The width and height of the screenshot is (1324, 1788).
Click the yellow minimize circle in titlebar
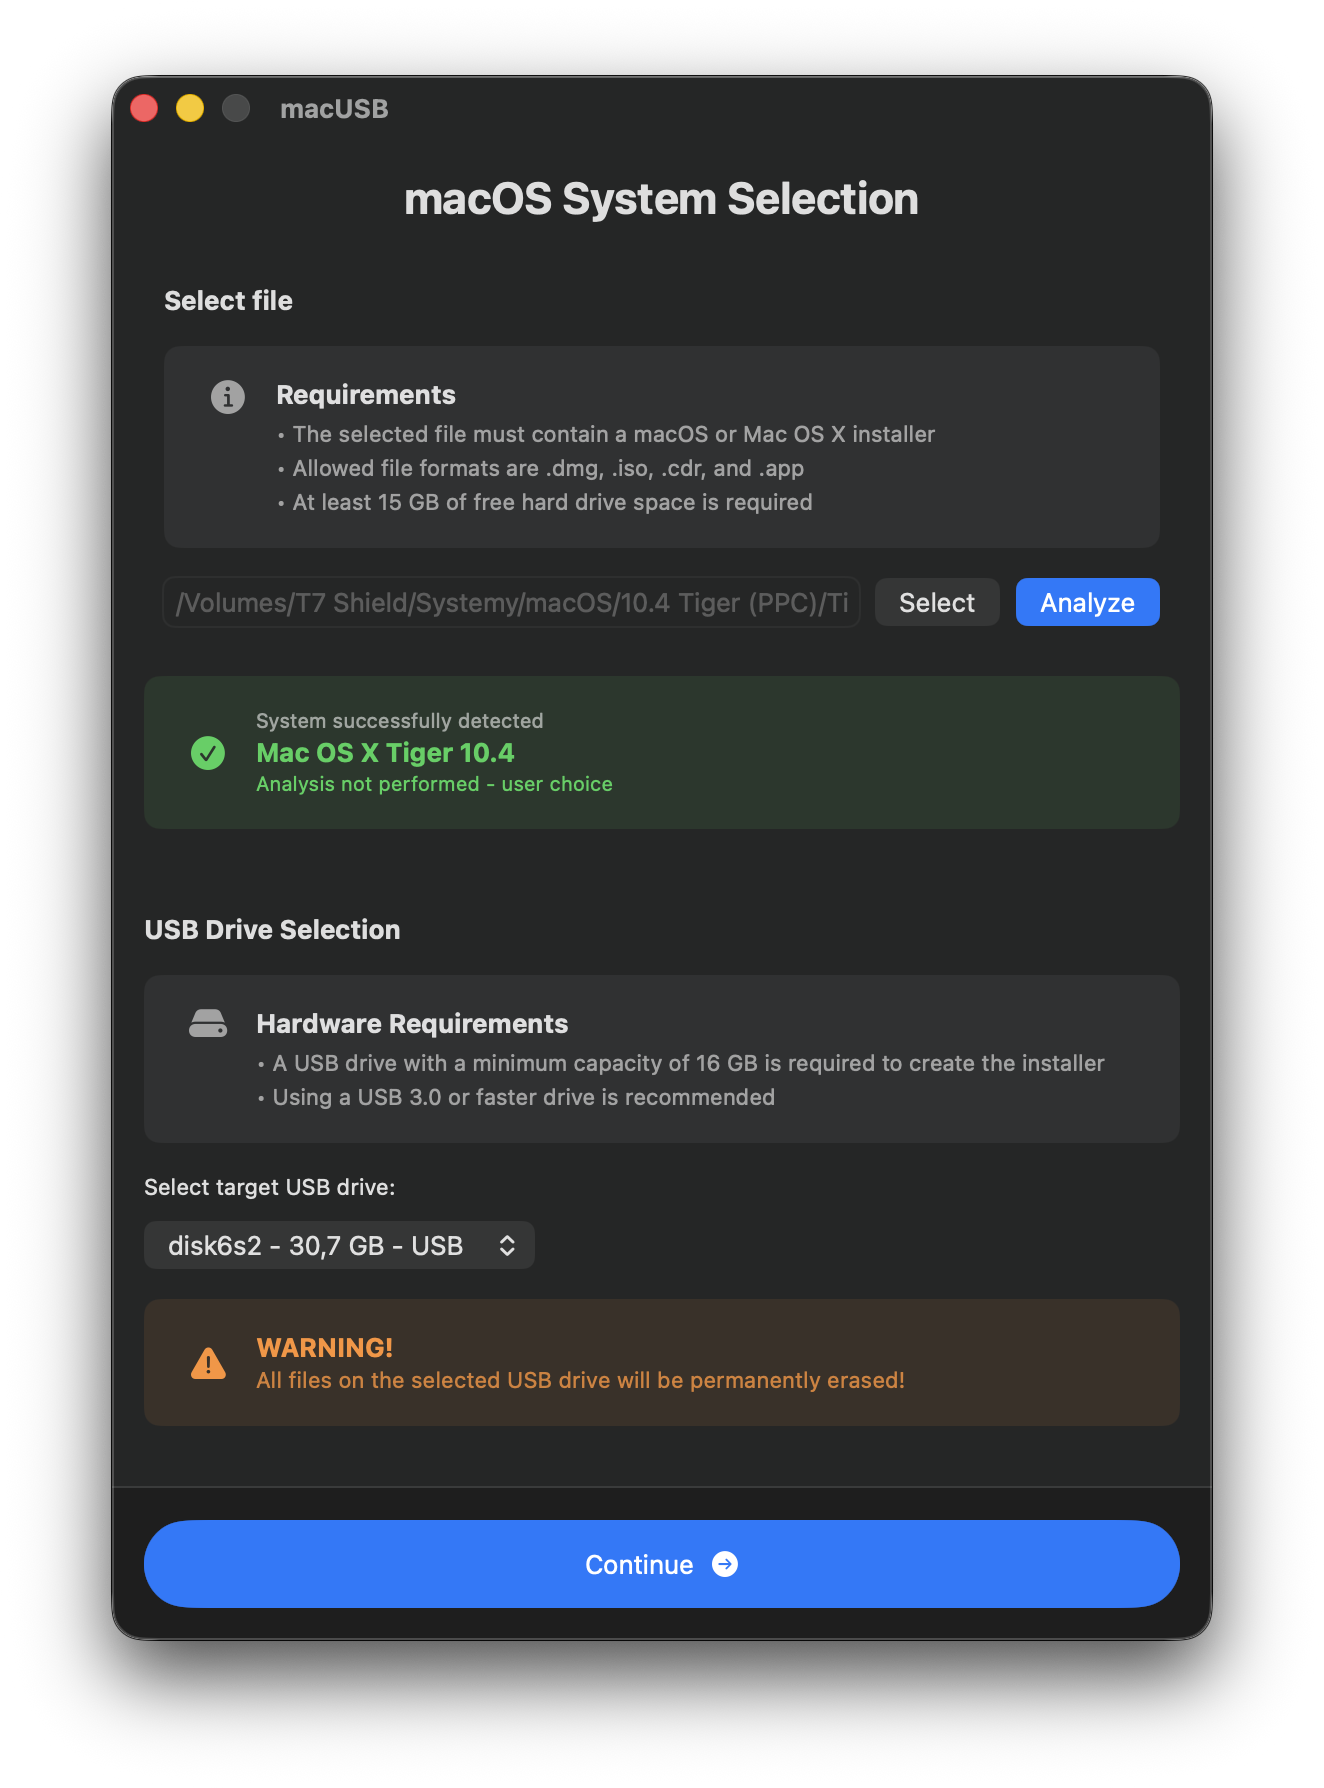(190, 107)
